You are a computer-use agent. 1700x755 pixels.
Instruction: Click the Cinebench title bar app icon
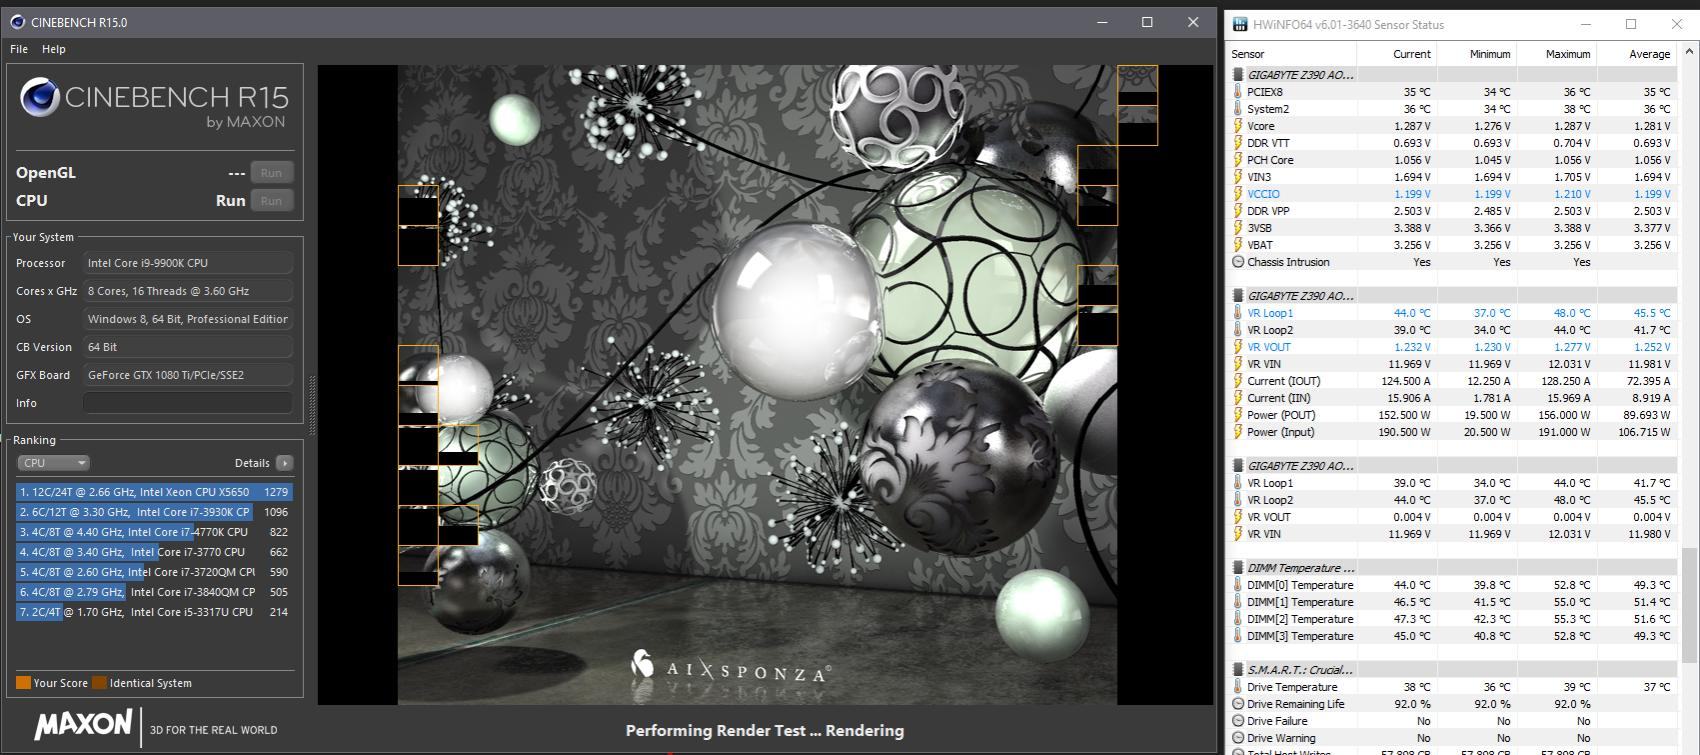(x=17, y=22)
